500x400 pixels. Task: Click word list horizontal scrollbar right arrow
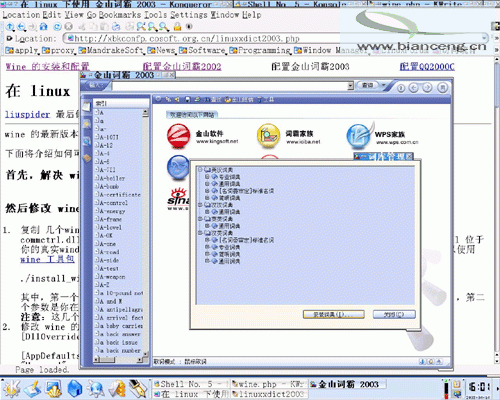(x=140, y=360)
